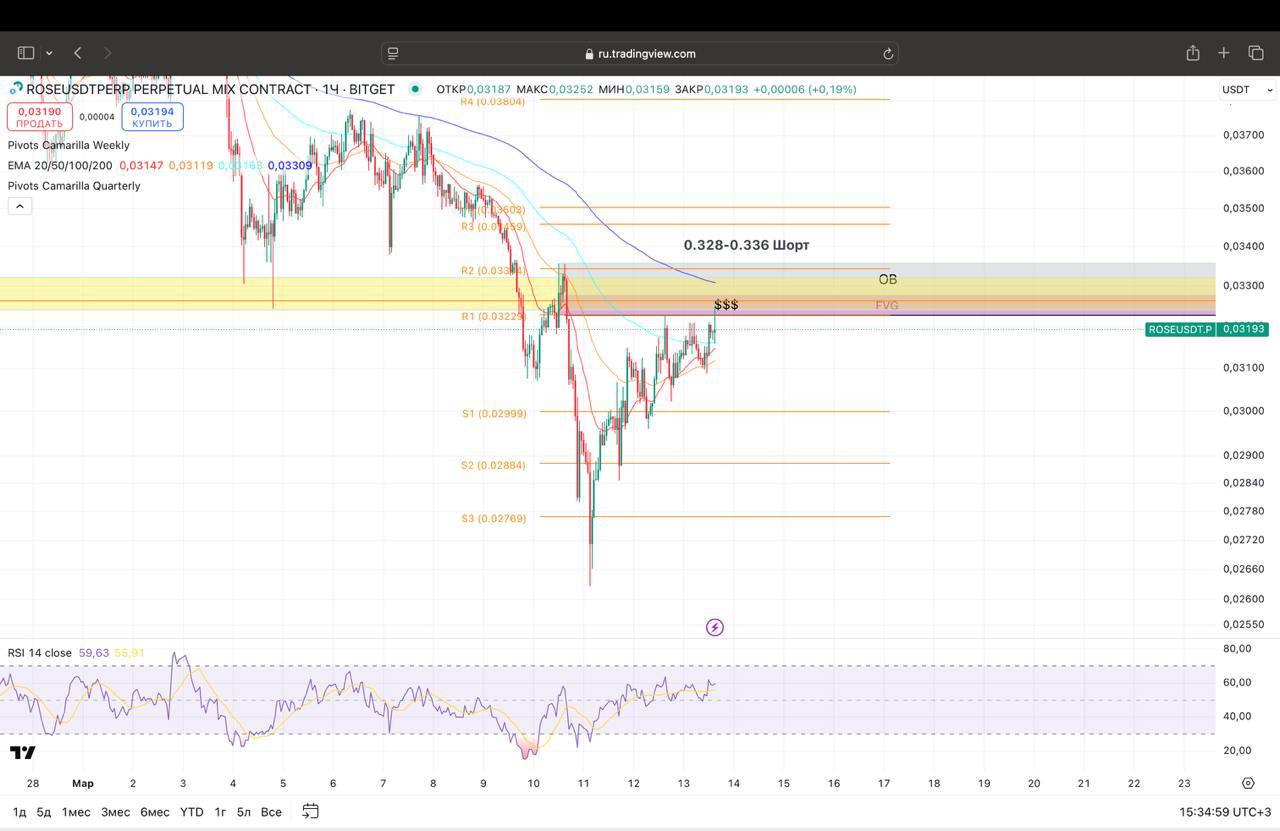Click the Мар date on time axis
The image size is (1280, 831).
83,784
